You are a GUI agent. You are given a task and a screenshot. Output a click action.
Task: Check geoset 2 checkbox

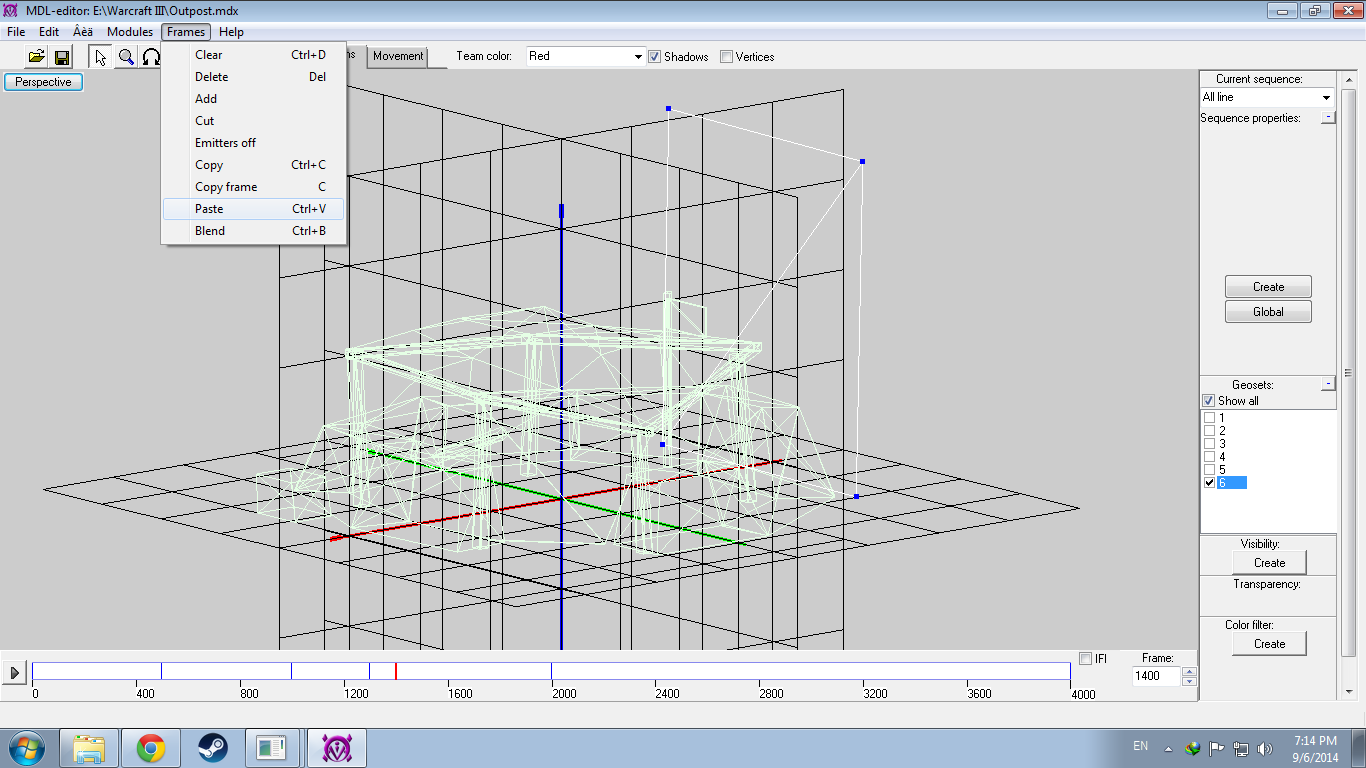tap(1209, 431)
